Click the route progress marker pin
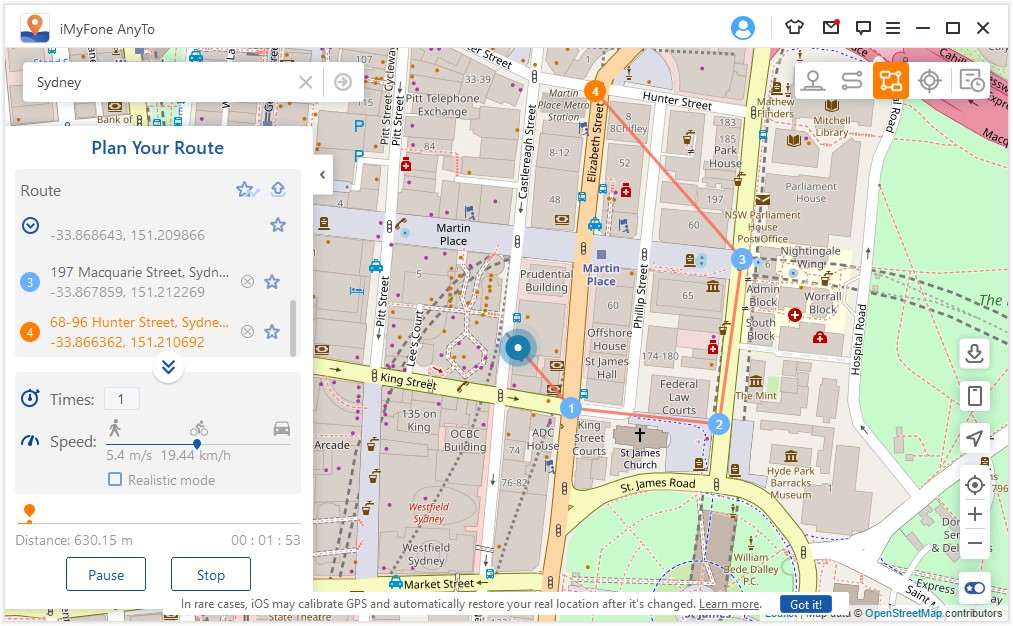Screen dimensions: 1013x626 click(29, 513)
